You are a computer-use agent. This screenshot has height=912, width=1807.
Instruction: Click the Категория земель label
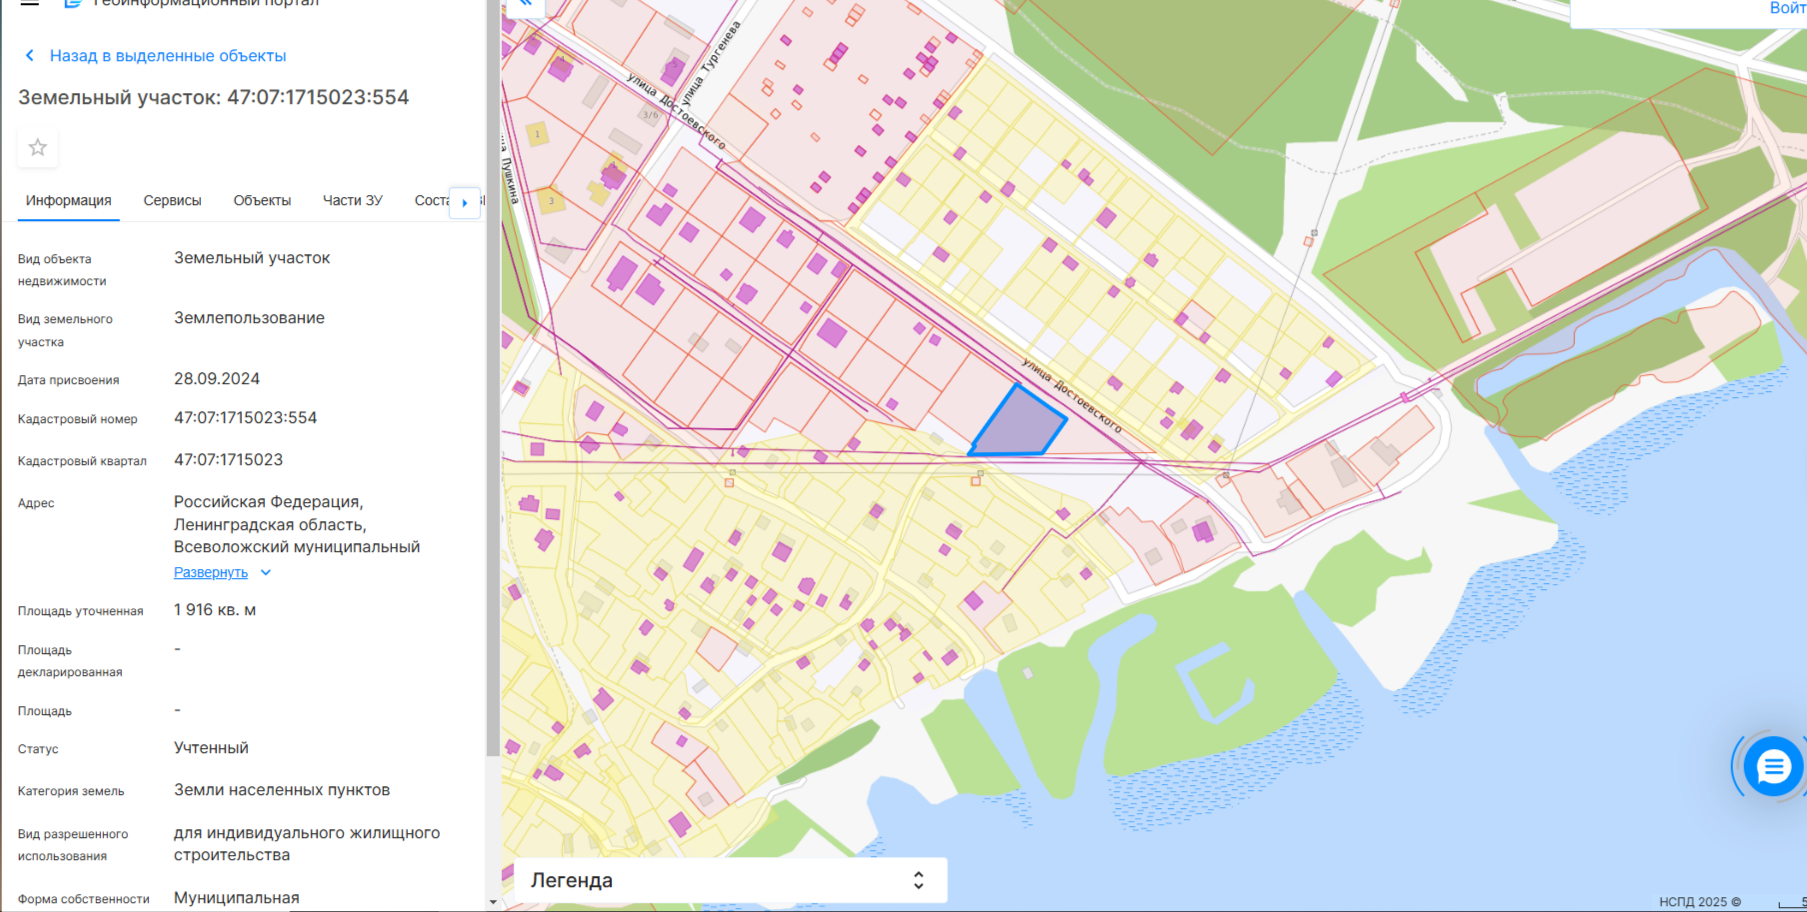[x=71, y=791]
